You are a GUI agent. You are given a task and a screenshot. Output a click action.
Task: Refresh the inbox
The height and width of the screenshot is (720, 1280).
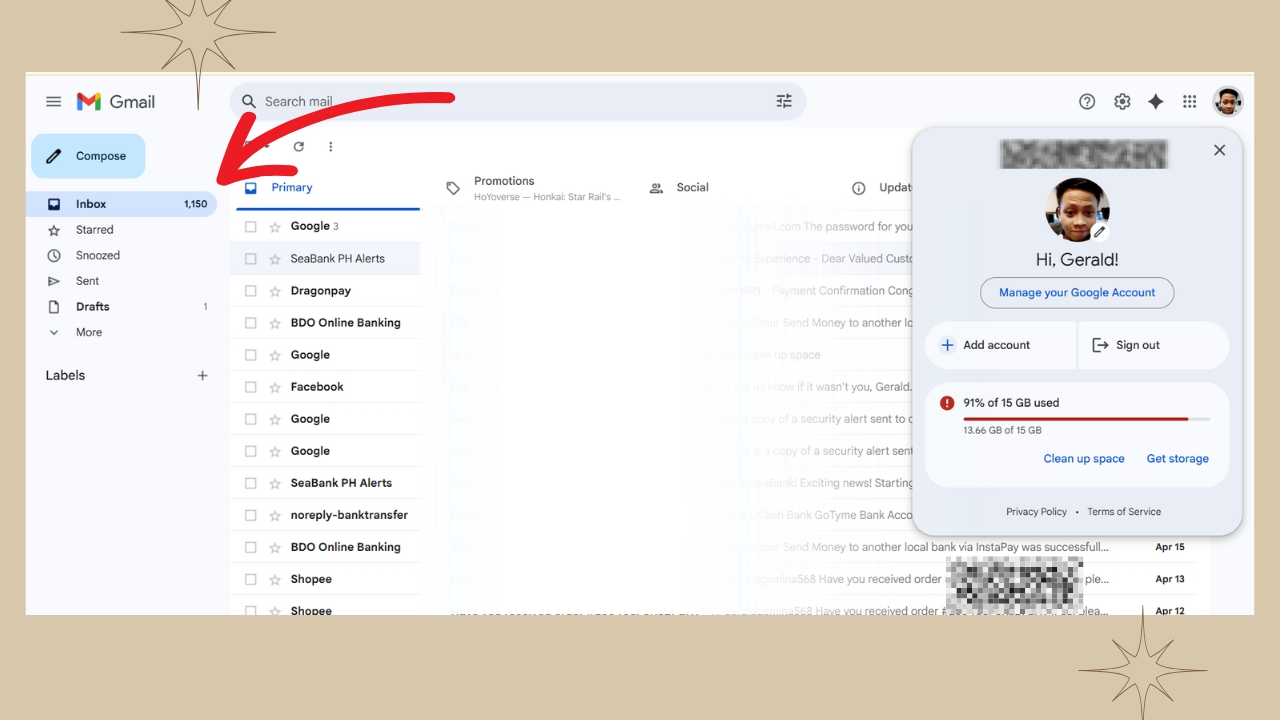point(298,146)
